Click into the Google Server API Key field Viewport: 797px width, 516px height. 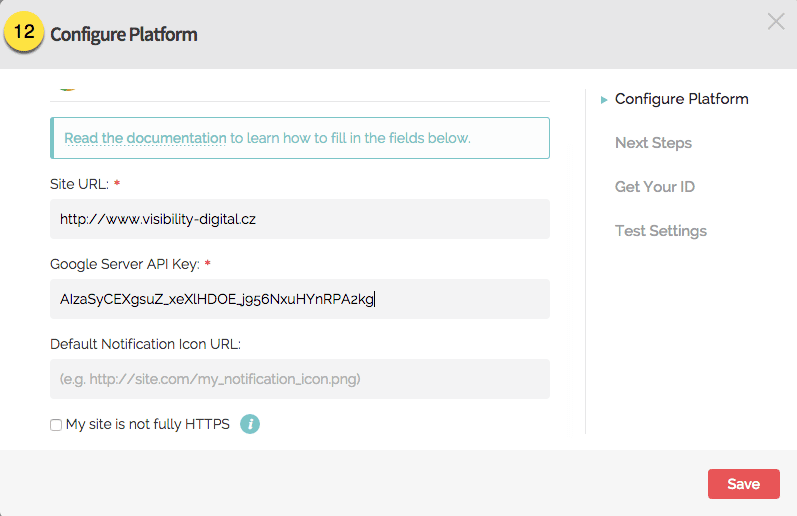tap(300, 298)
